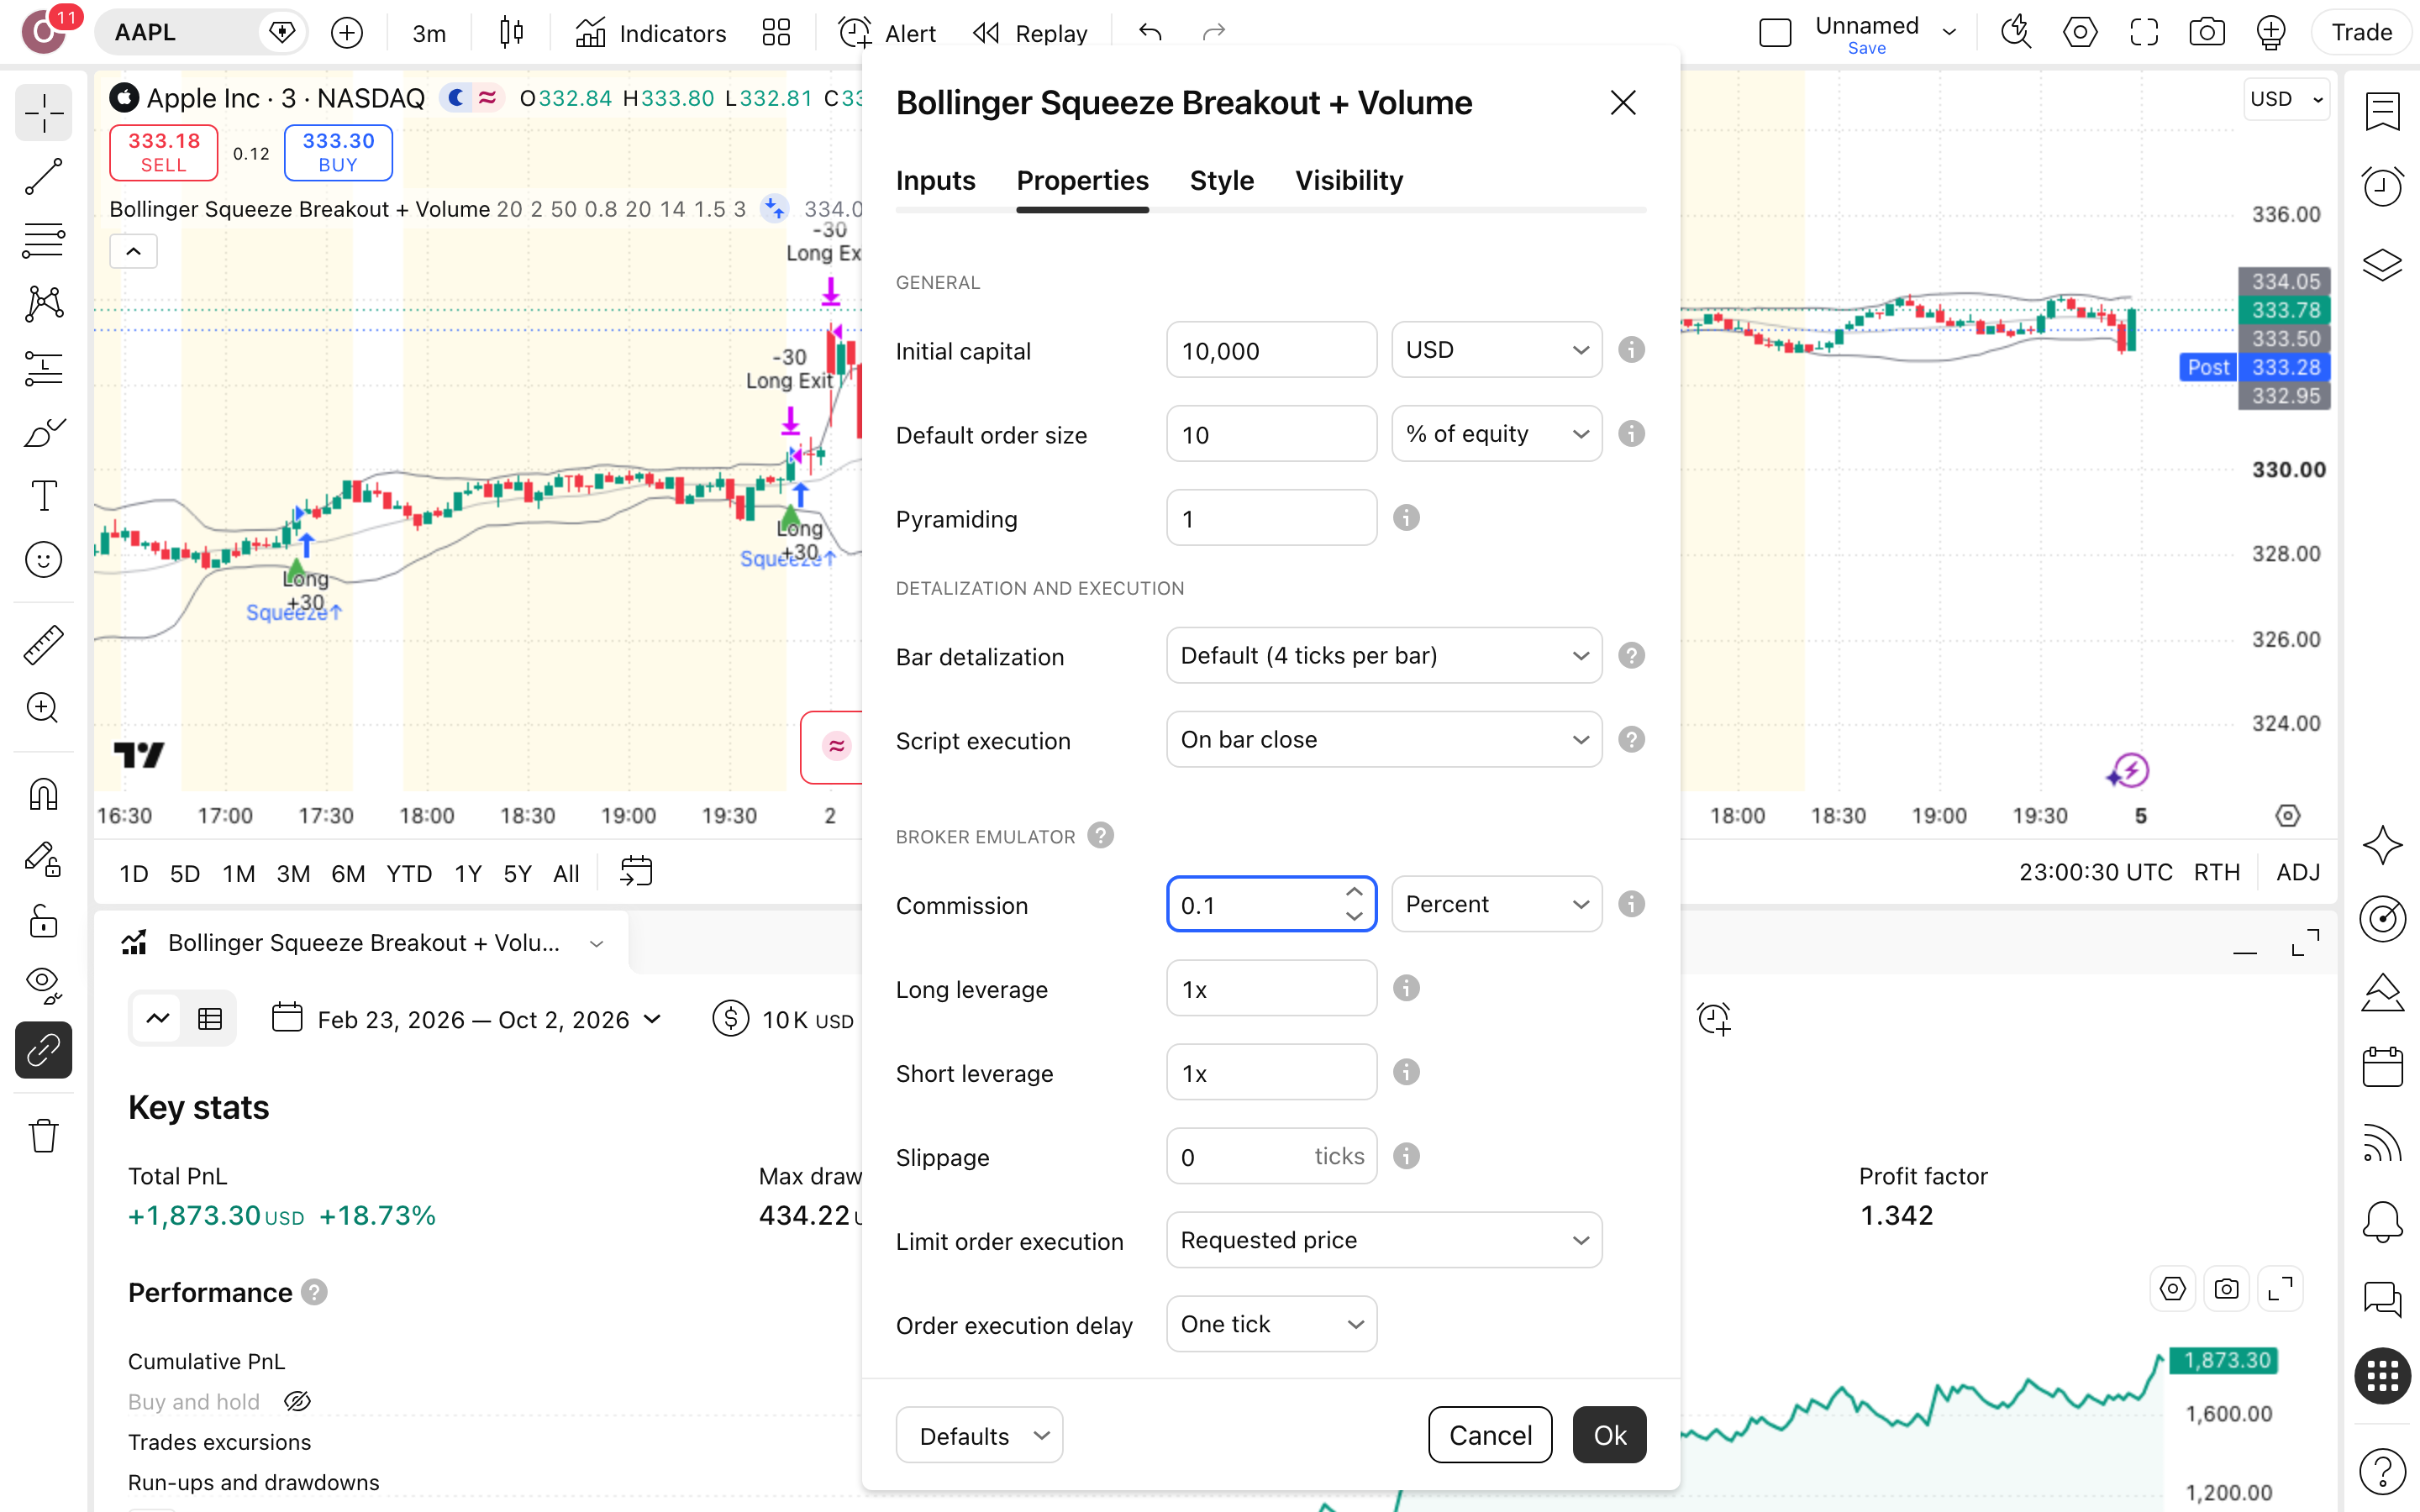Open chart type candles selector
This screenshot has height=1512, width=2420.
click(x=511, y=33)
